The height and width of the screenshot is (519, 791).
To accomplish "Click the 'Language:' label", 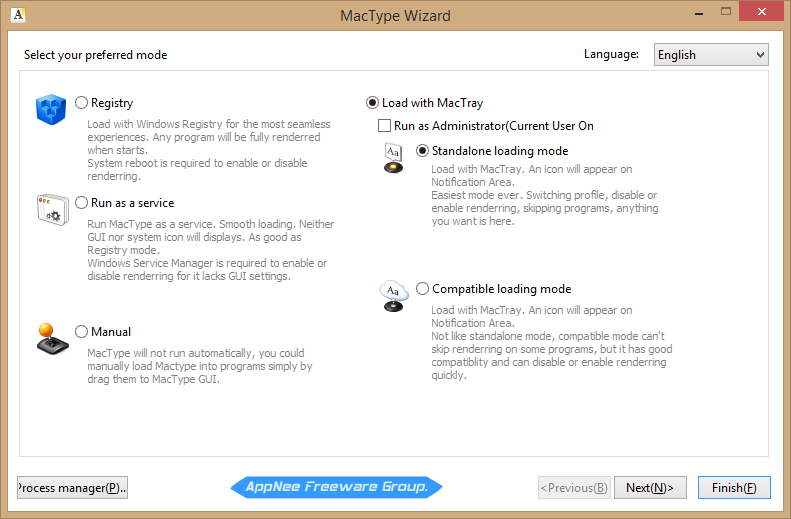I will pyautogui.click(x=611, y=54).
